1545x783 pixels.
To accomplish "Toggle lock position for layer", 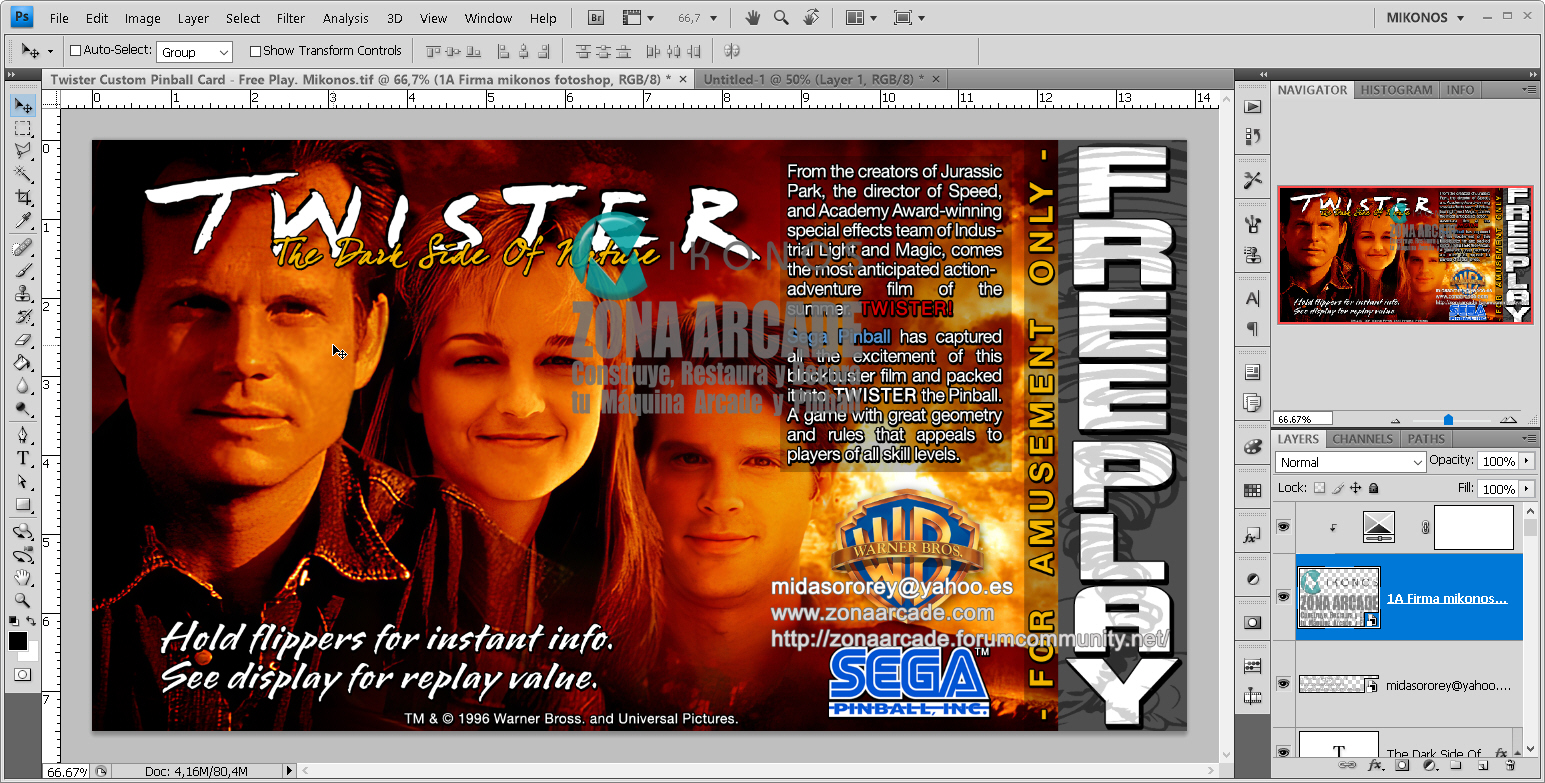I will [1356, 488].
